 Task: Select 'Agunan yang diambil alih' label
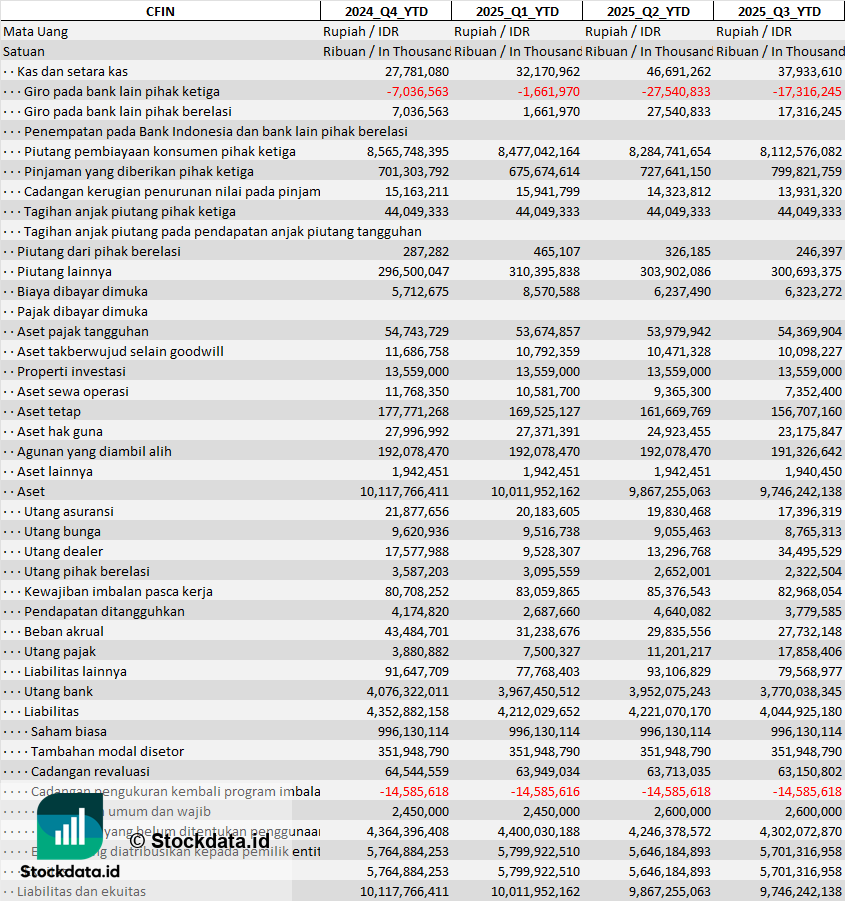coord(94,452)
